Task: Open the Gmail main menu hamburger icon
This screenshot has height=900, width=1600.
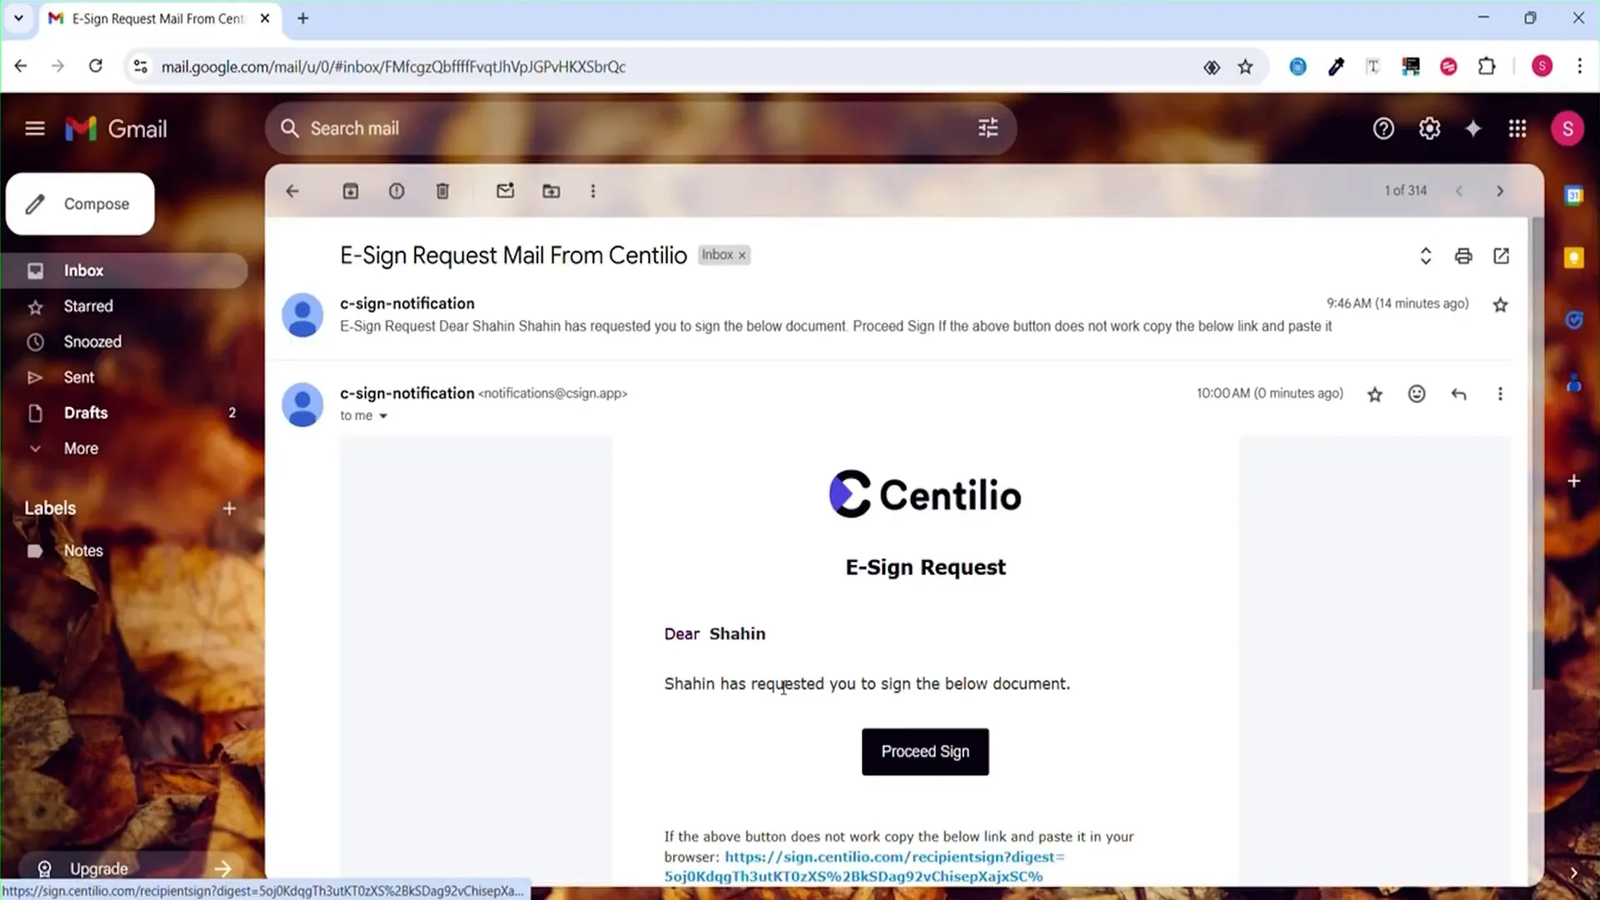Action: [35, 128]
